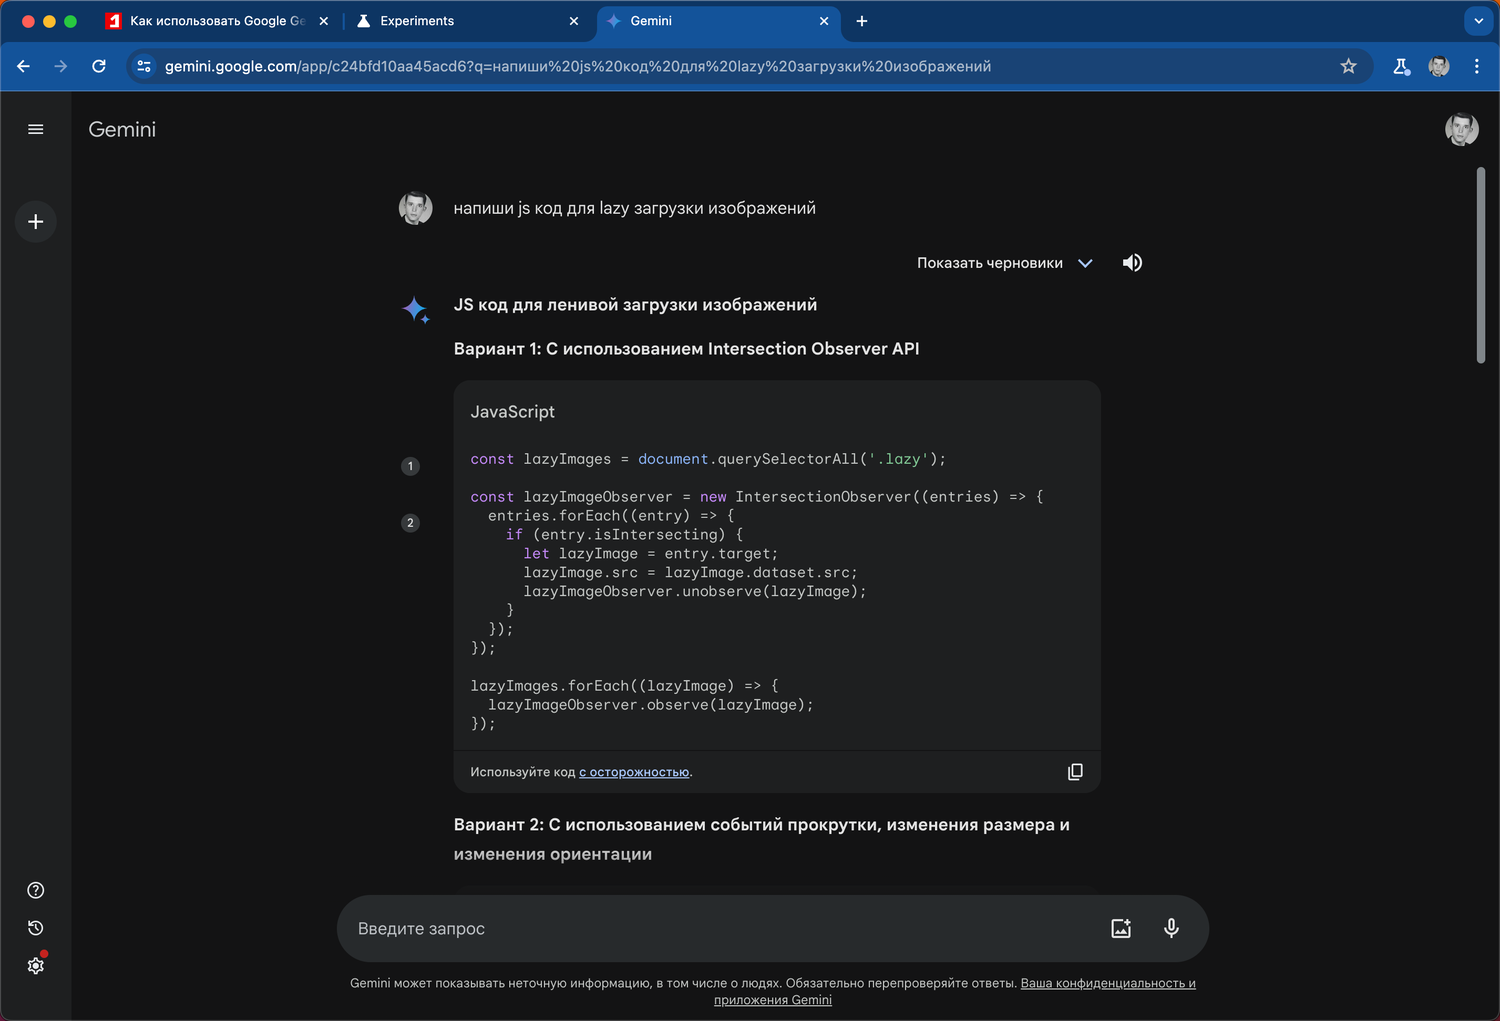Click the Gemini logo title
Image resolution: width=1500 pixels, height=1021 pixels.
(x=122, y=129)
